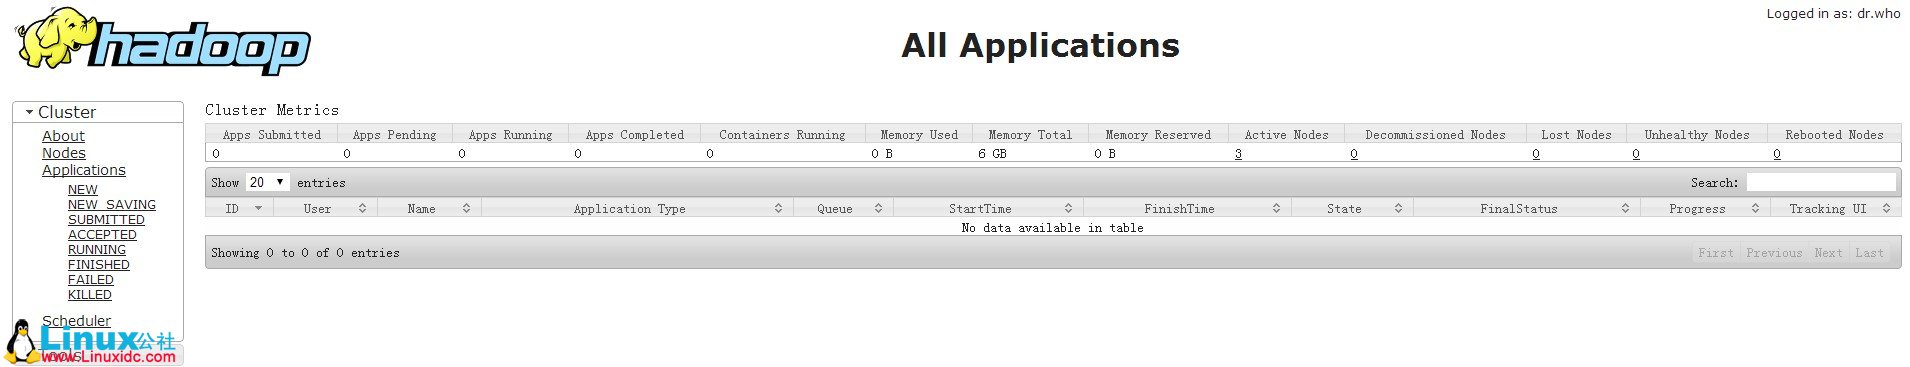
Task: Sort table by Tracking UI column
Action: tap(1835, 209)
